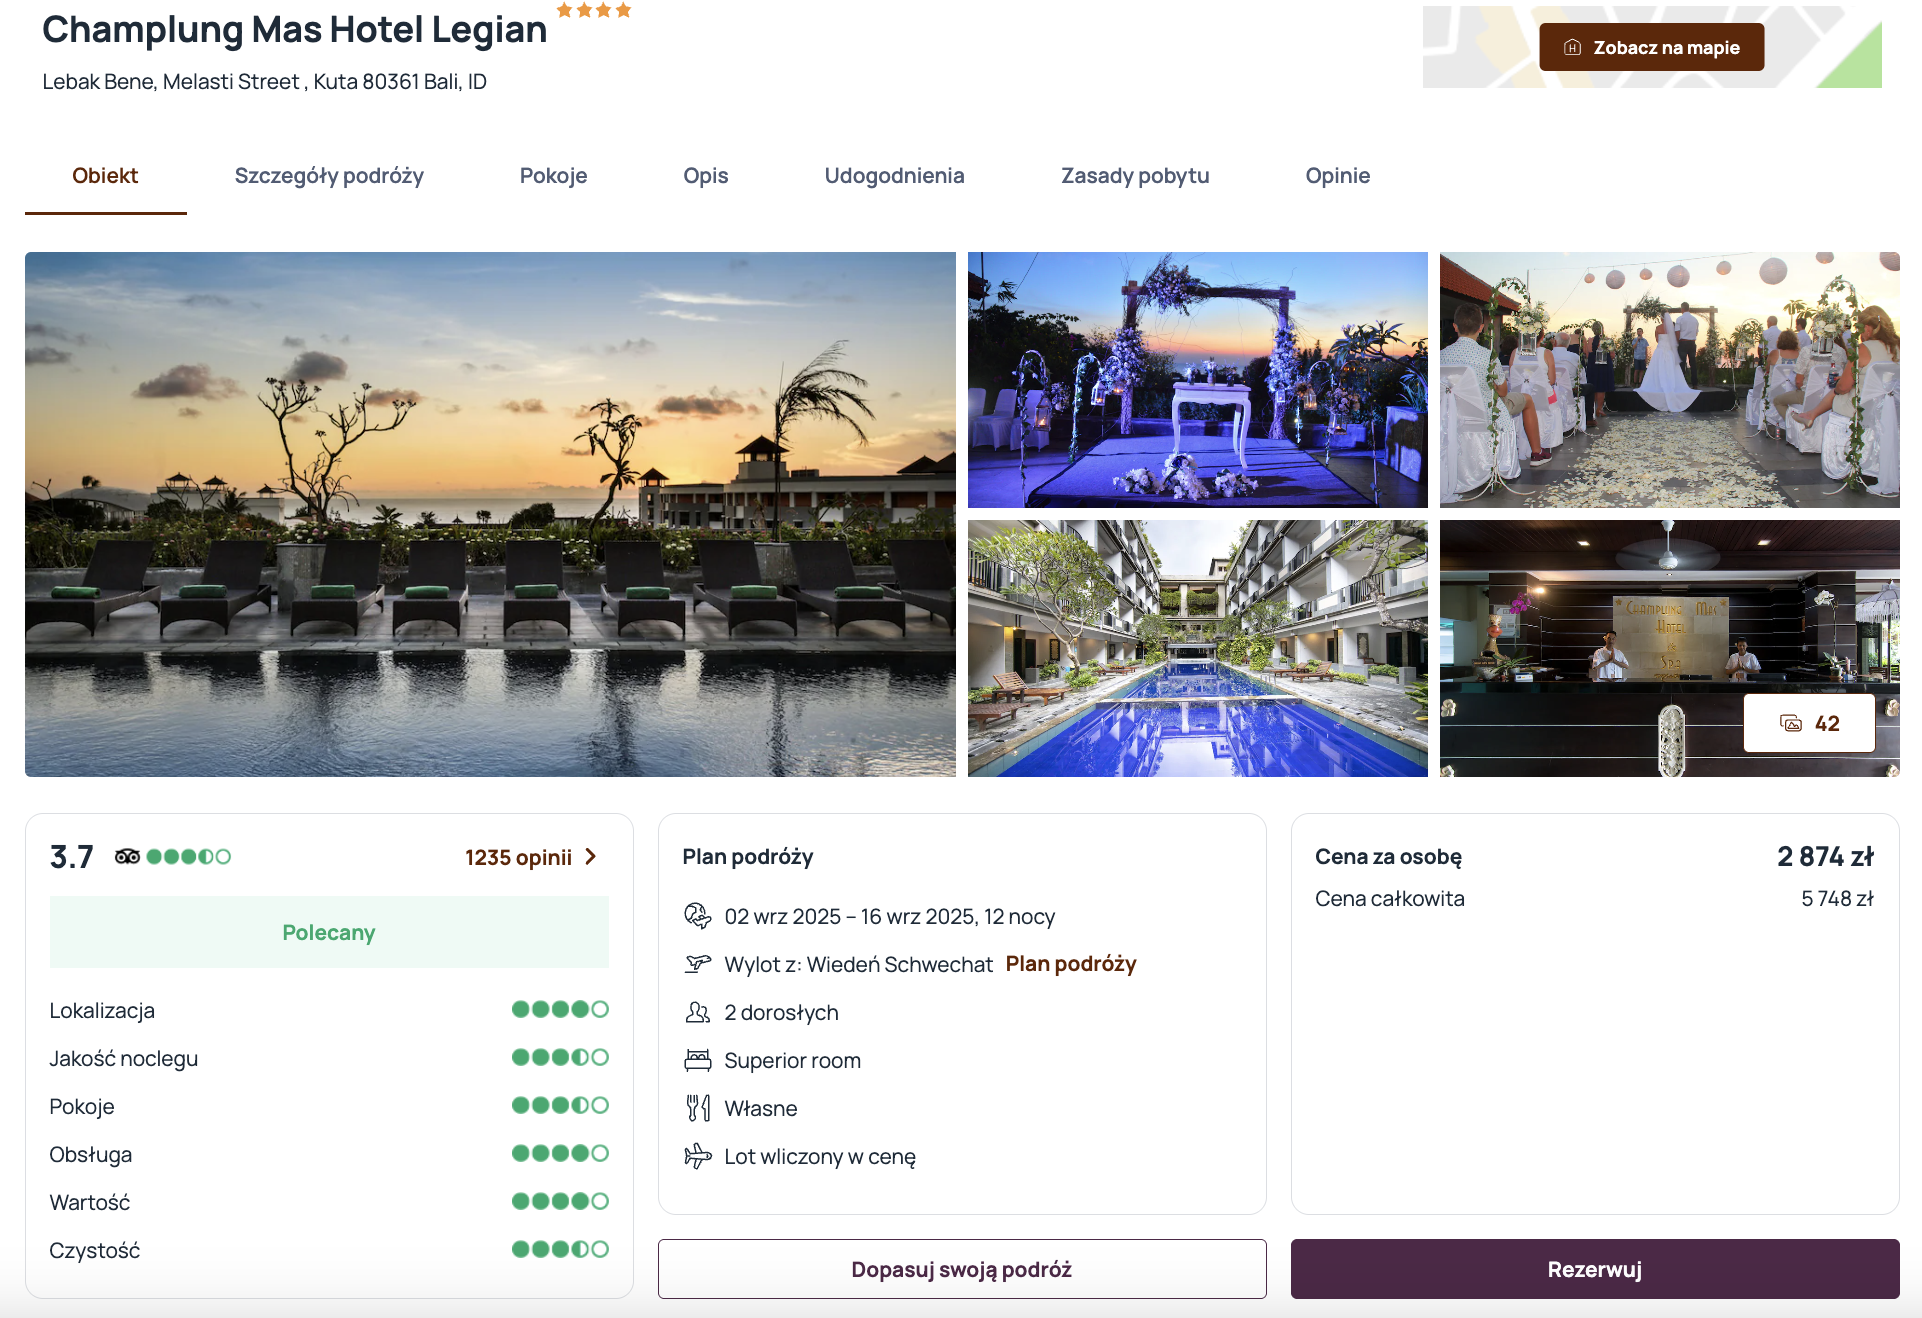Viewport: 1922px width, 1318px height.
Task: Click the hotel star rating icons
Action: (594, 10)
